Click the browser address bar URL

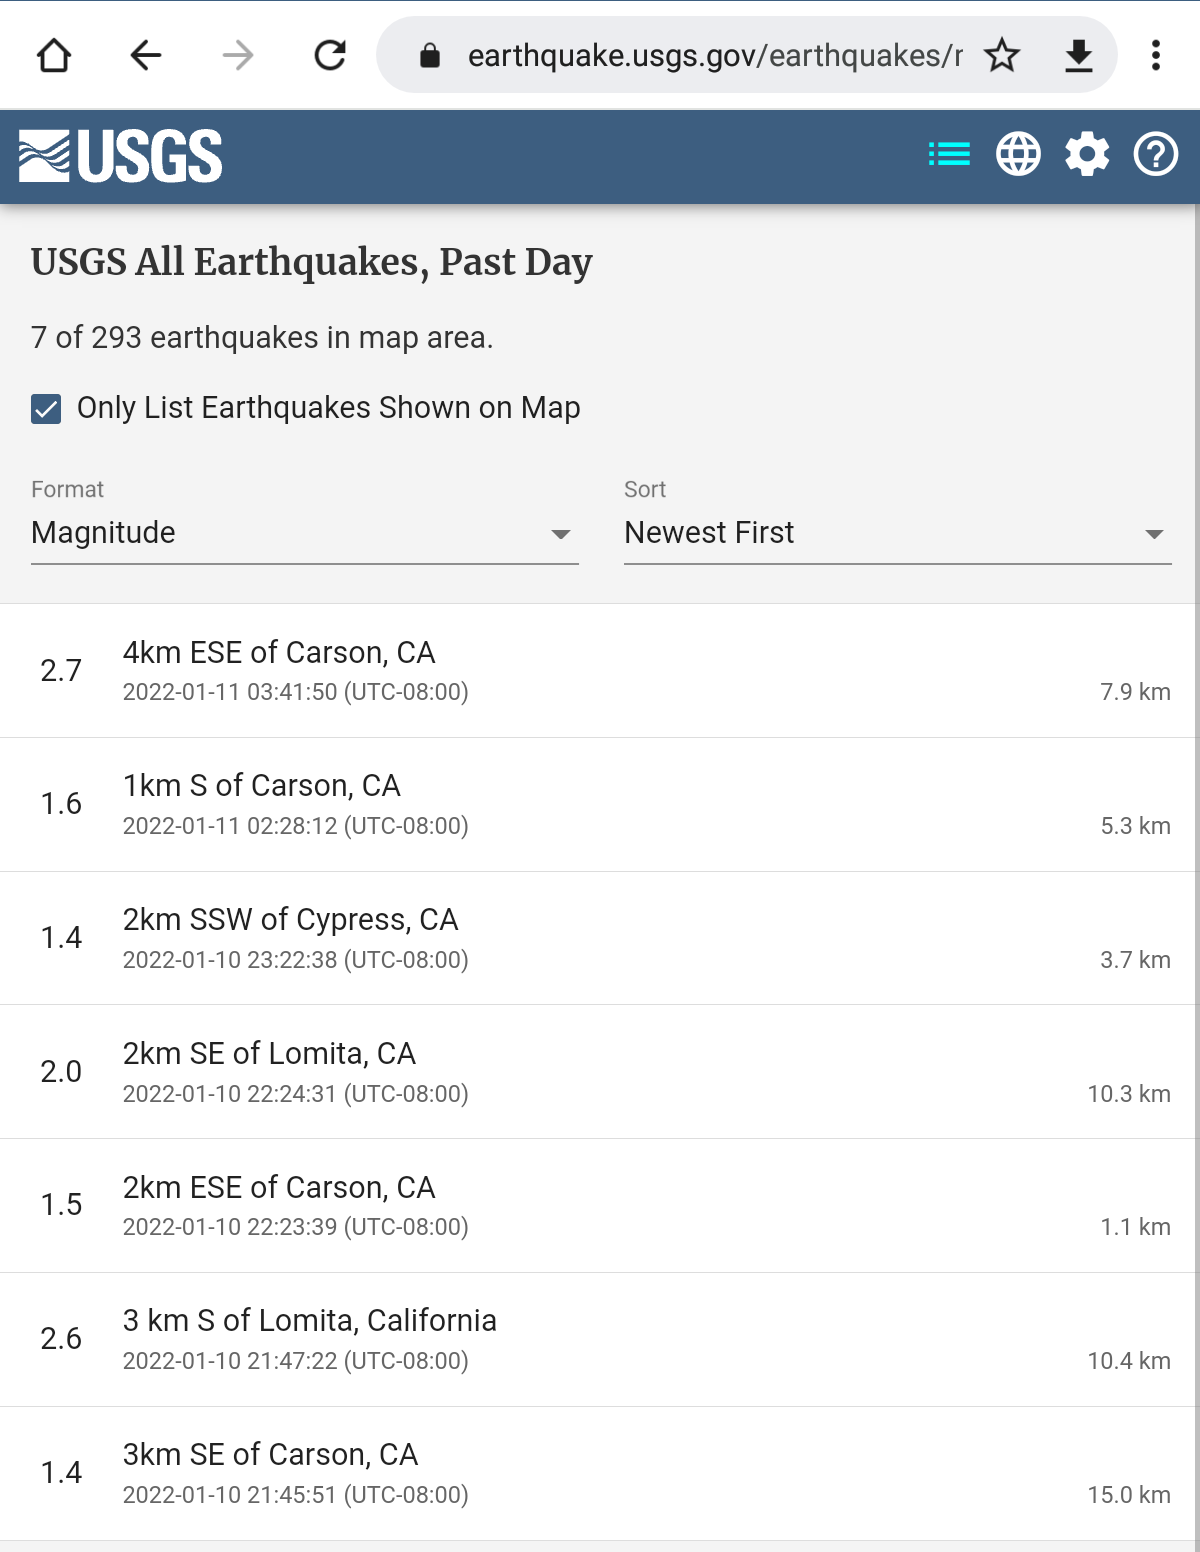715,55
